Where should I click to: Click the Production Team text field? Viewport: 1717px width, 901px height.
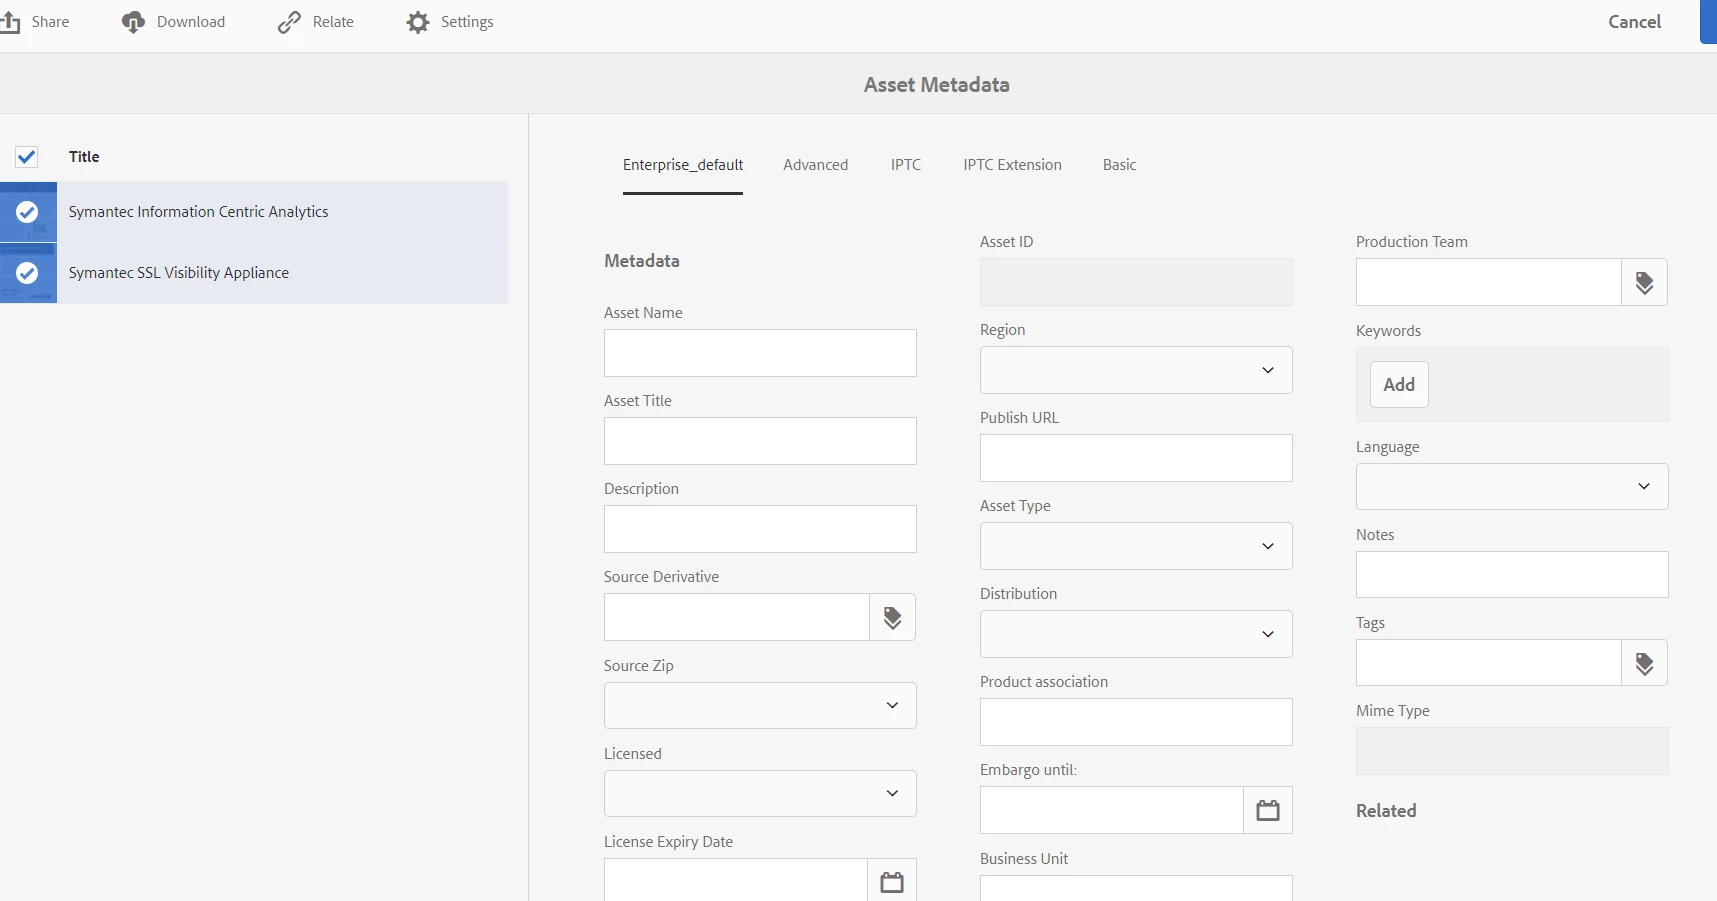click(x=1489, y=283)
